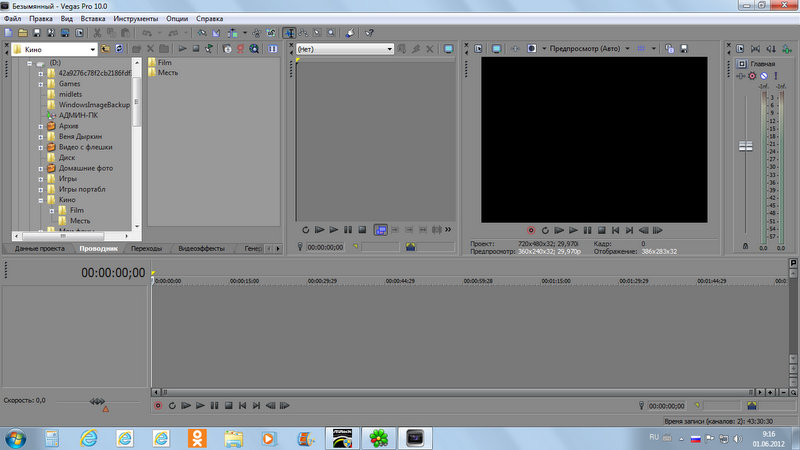The image size is (800, 450).
Task: Save the project using the floppy disk icon
Action: [x=37, y=33]
